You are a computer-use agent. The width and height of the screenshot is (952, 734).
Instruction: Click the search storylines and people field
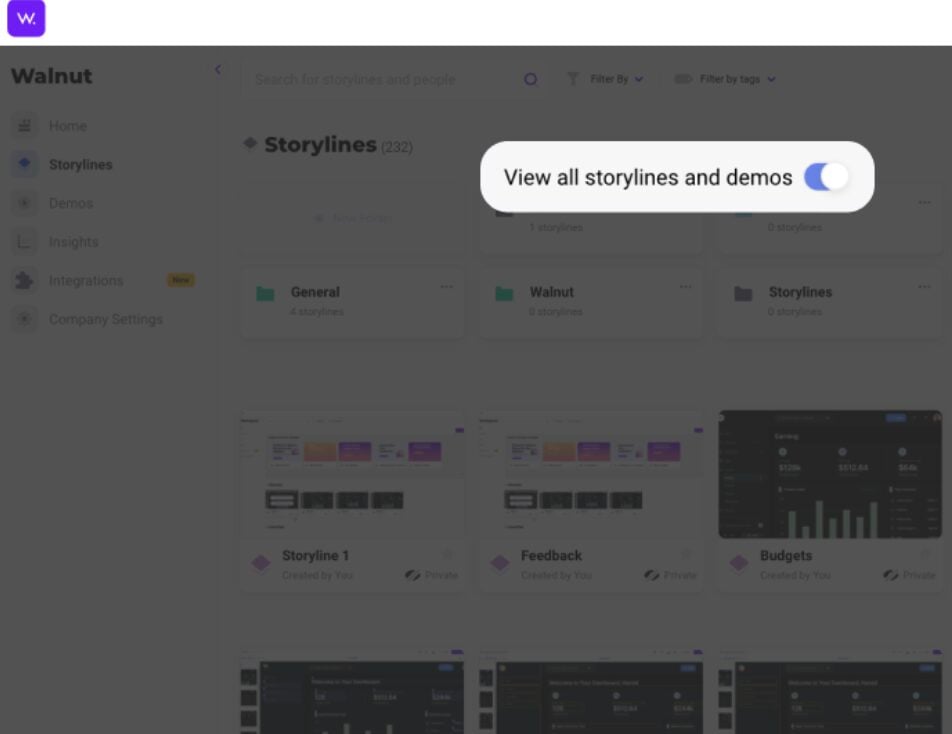coord(380,79)
